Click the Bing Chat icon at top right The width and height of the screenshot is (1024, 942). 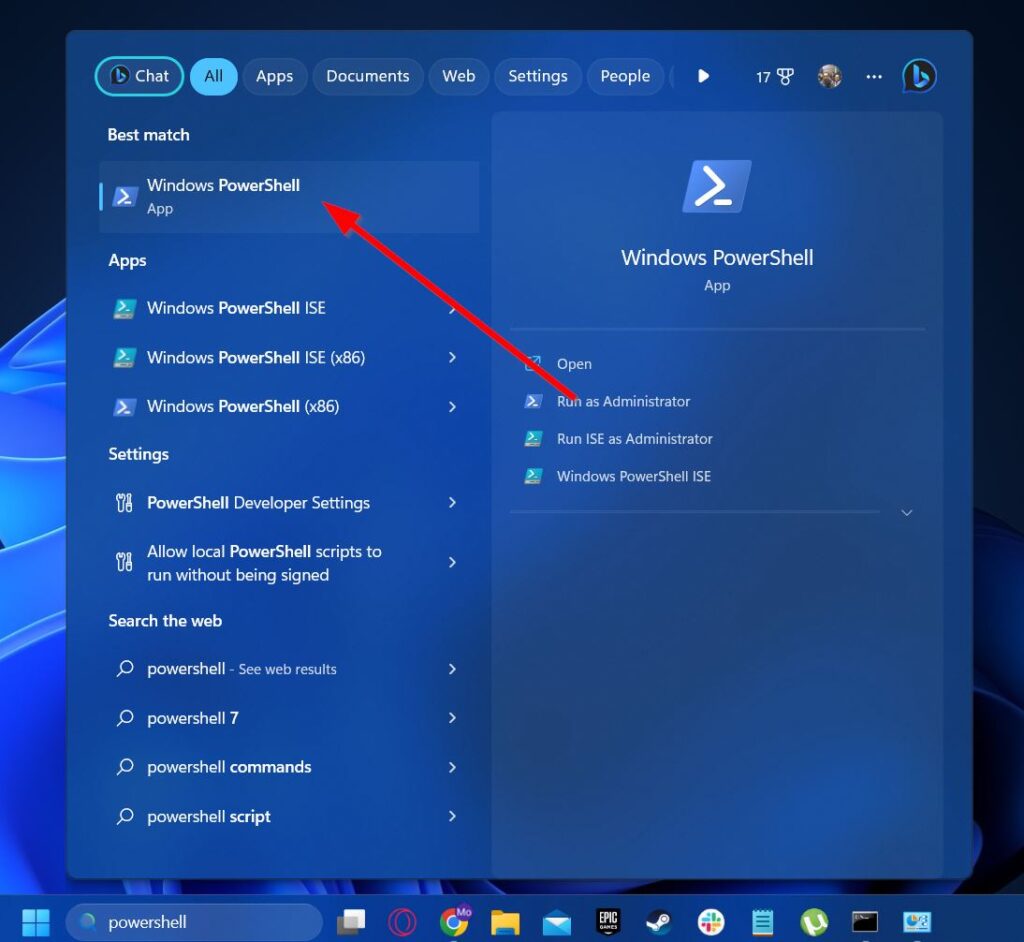(x=919, y=76)
